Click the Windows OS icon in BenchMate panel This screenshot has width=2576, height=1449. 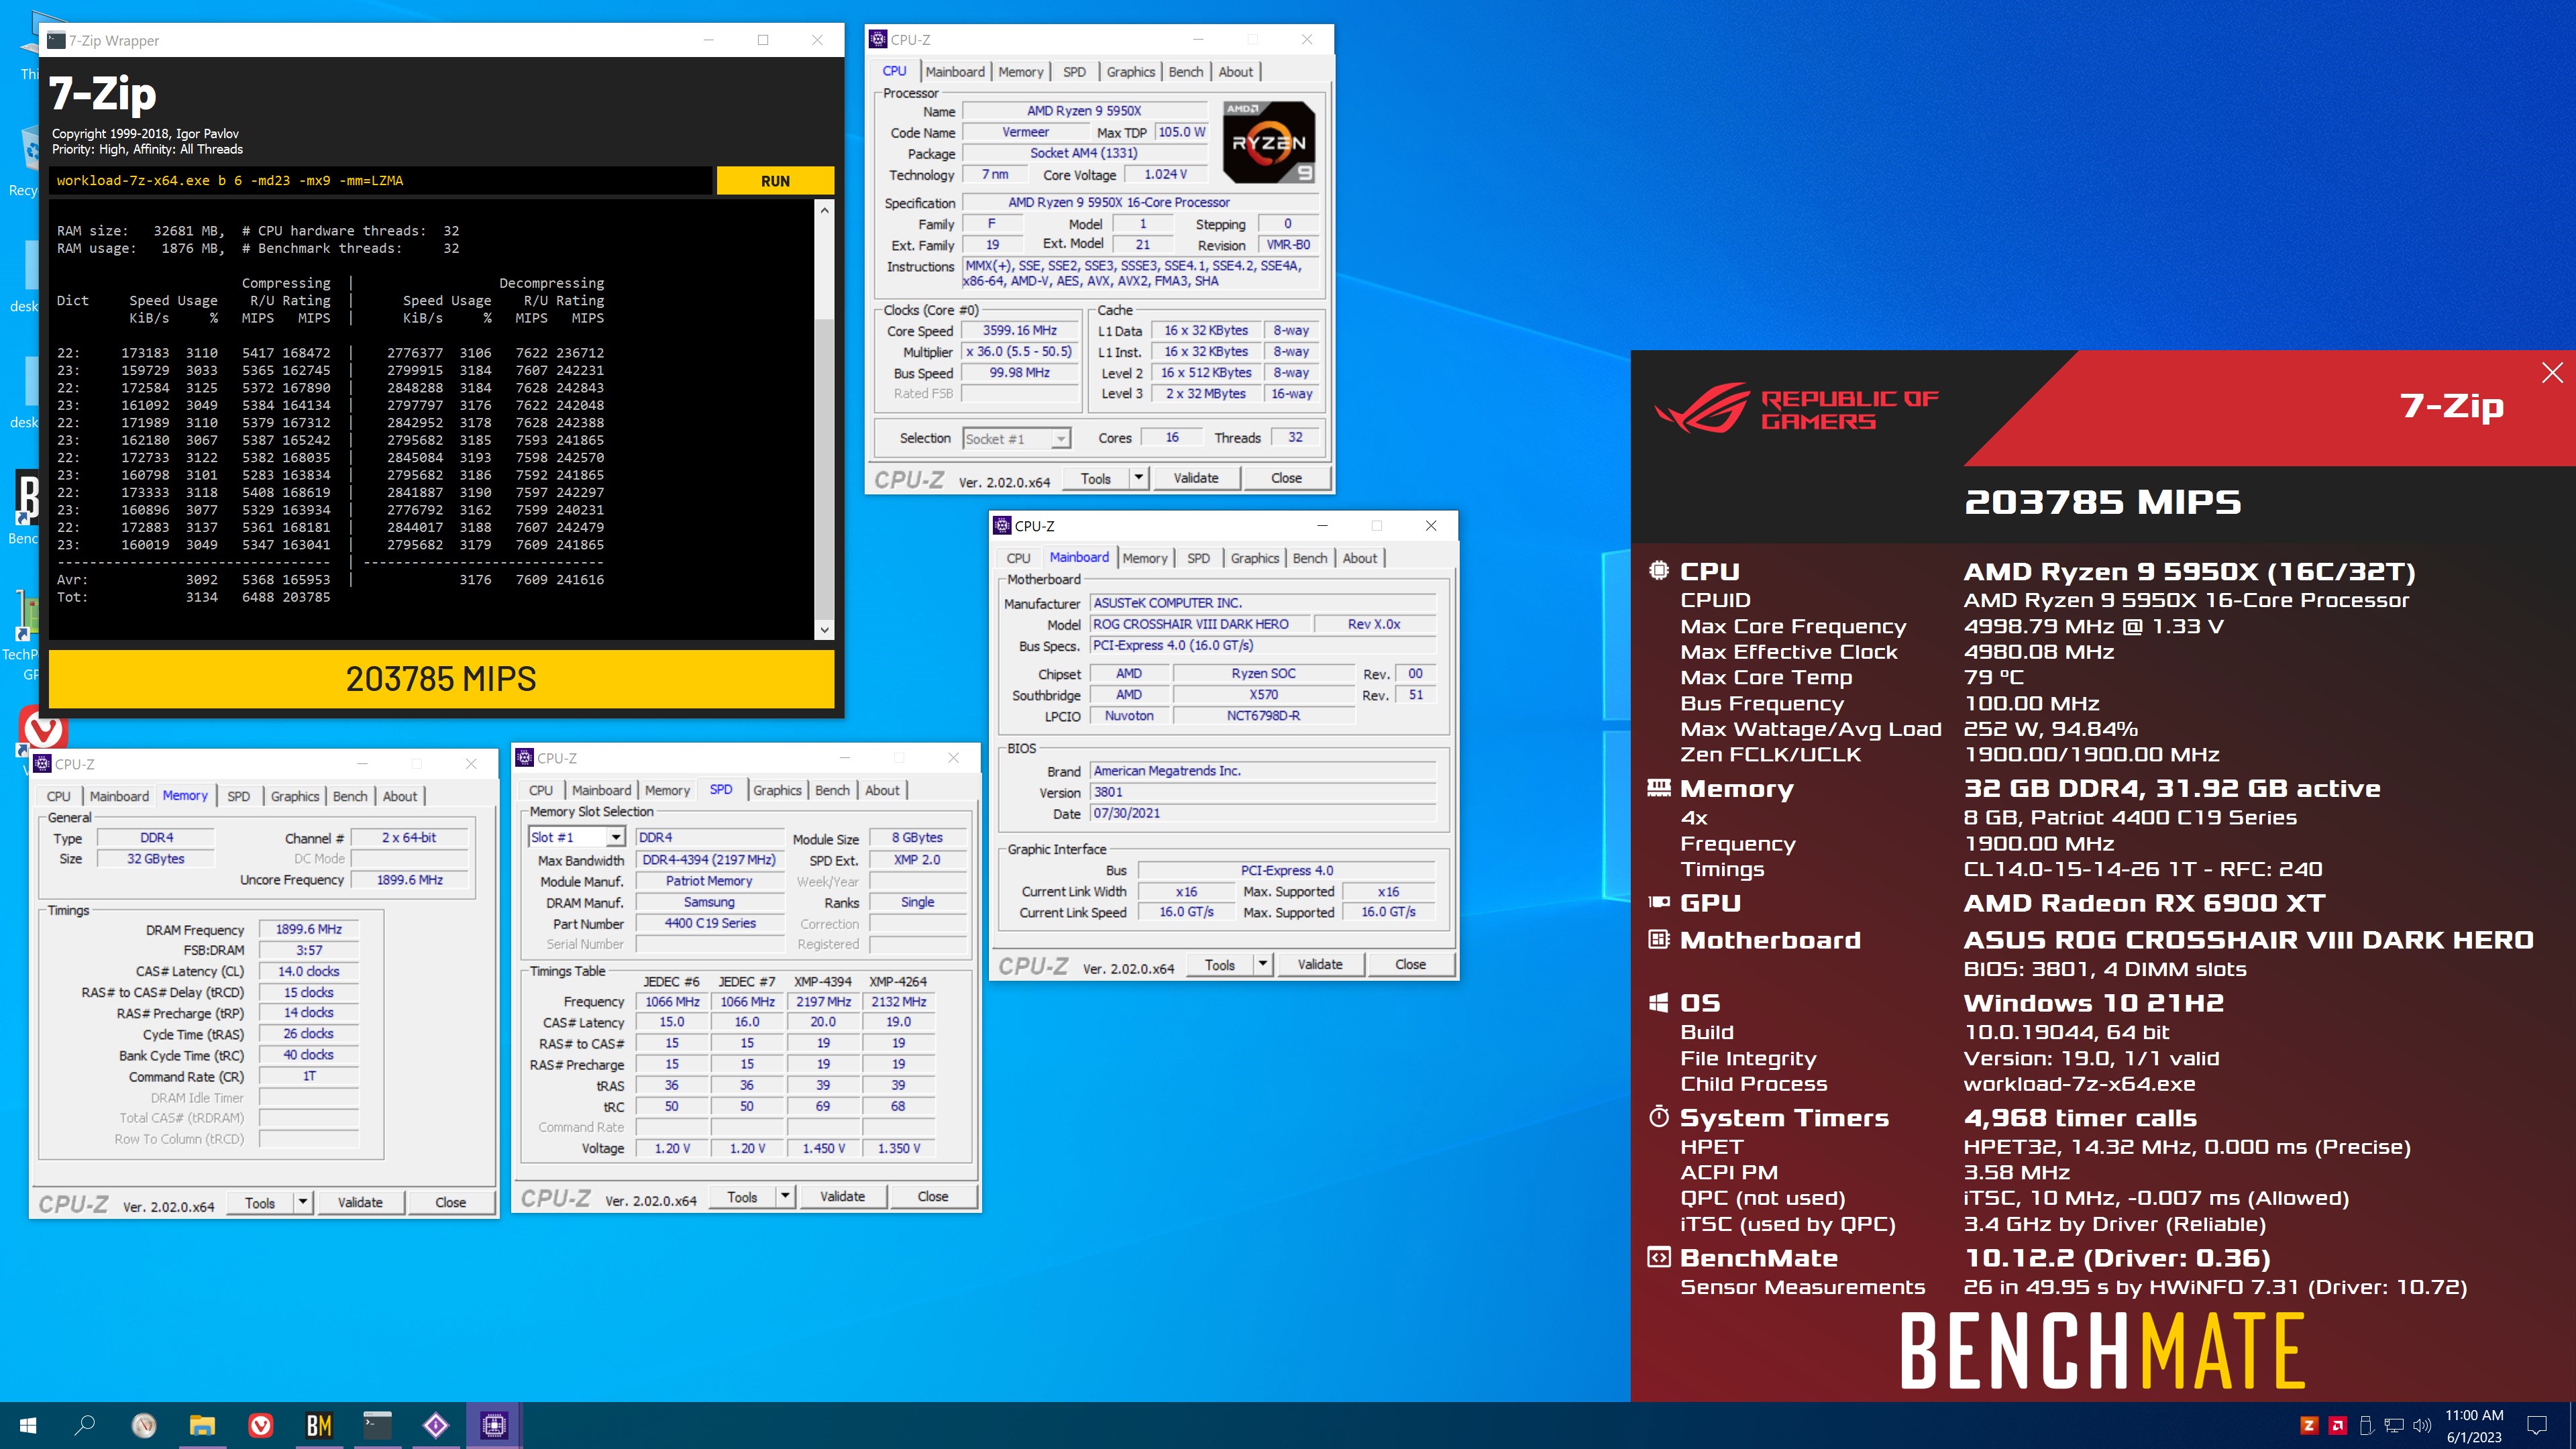(1658, 1002)
